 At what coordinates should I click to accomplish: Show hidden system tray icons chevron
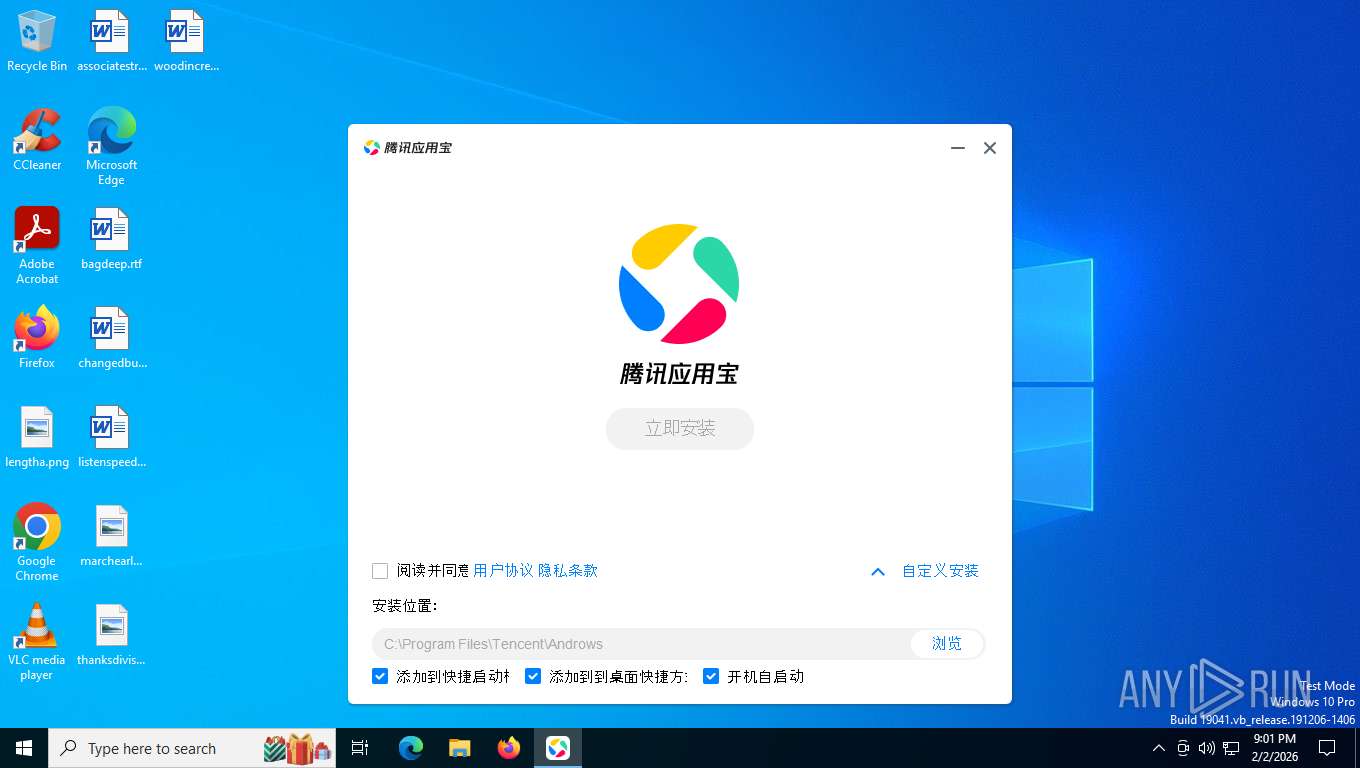(x=1159, y=748)
